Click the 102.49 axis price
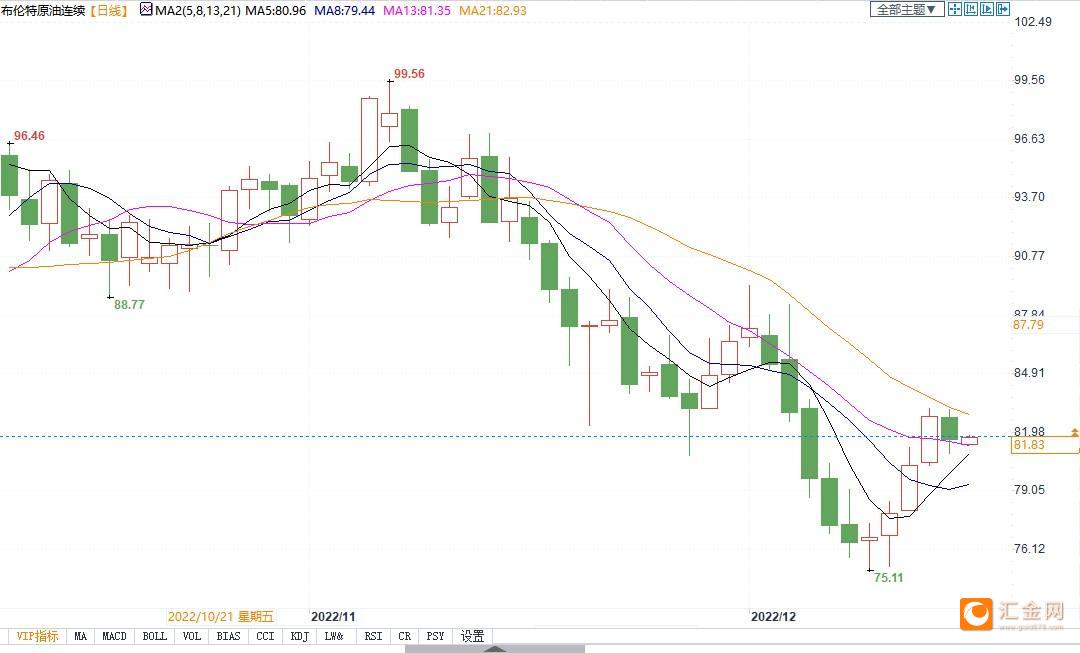Image resolution: width=1080 pixels, height=653 pixels. [1033, 21]
